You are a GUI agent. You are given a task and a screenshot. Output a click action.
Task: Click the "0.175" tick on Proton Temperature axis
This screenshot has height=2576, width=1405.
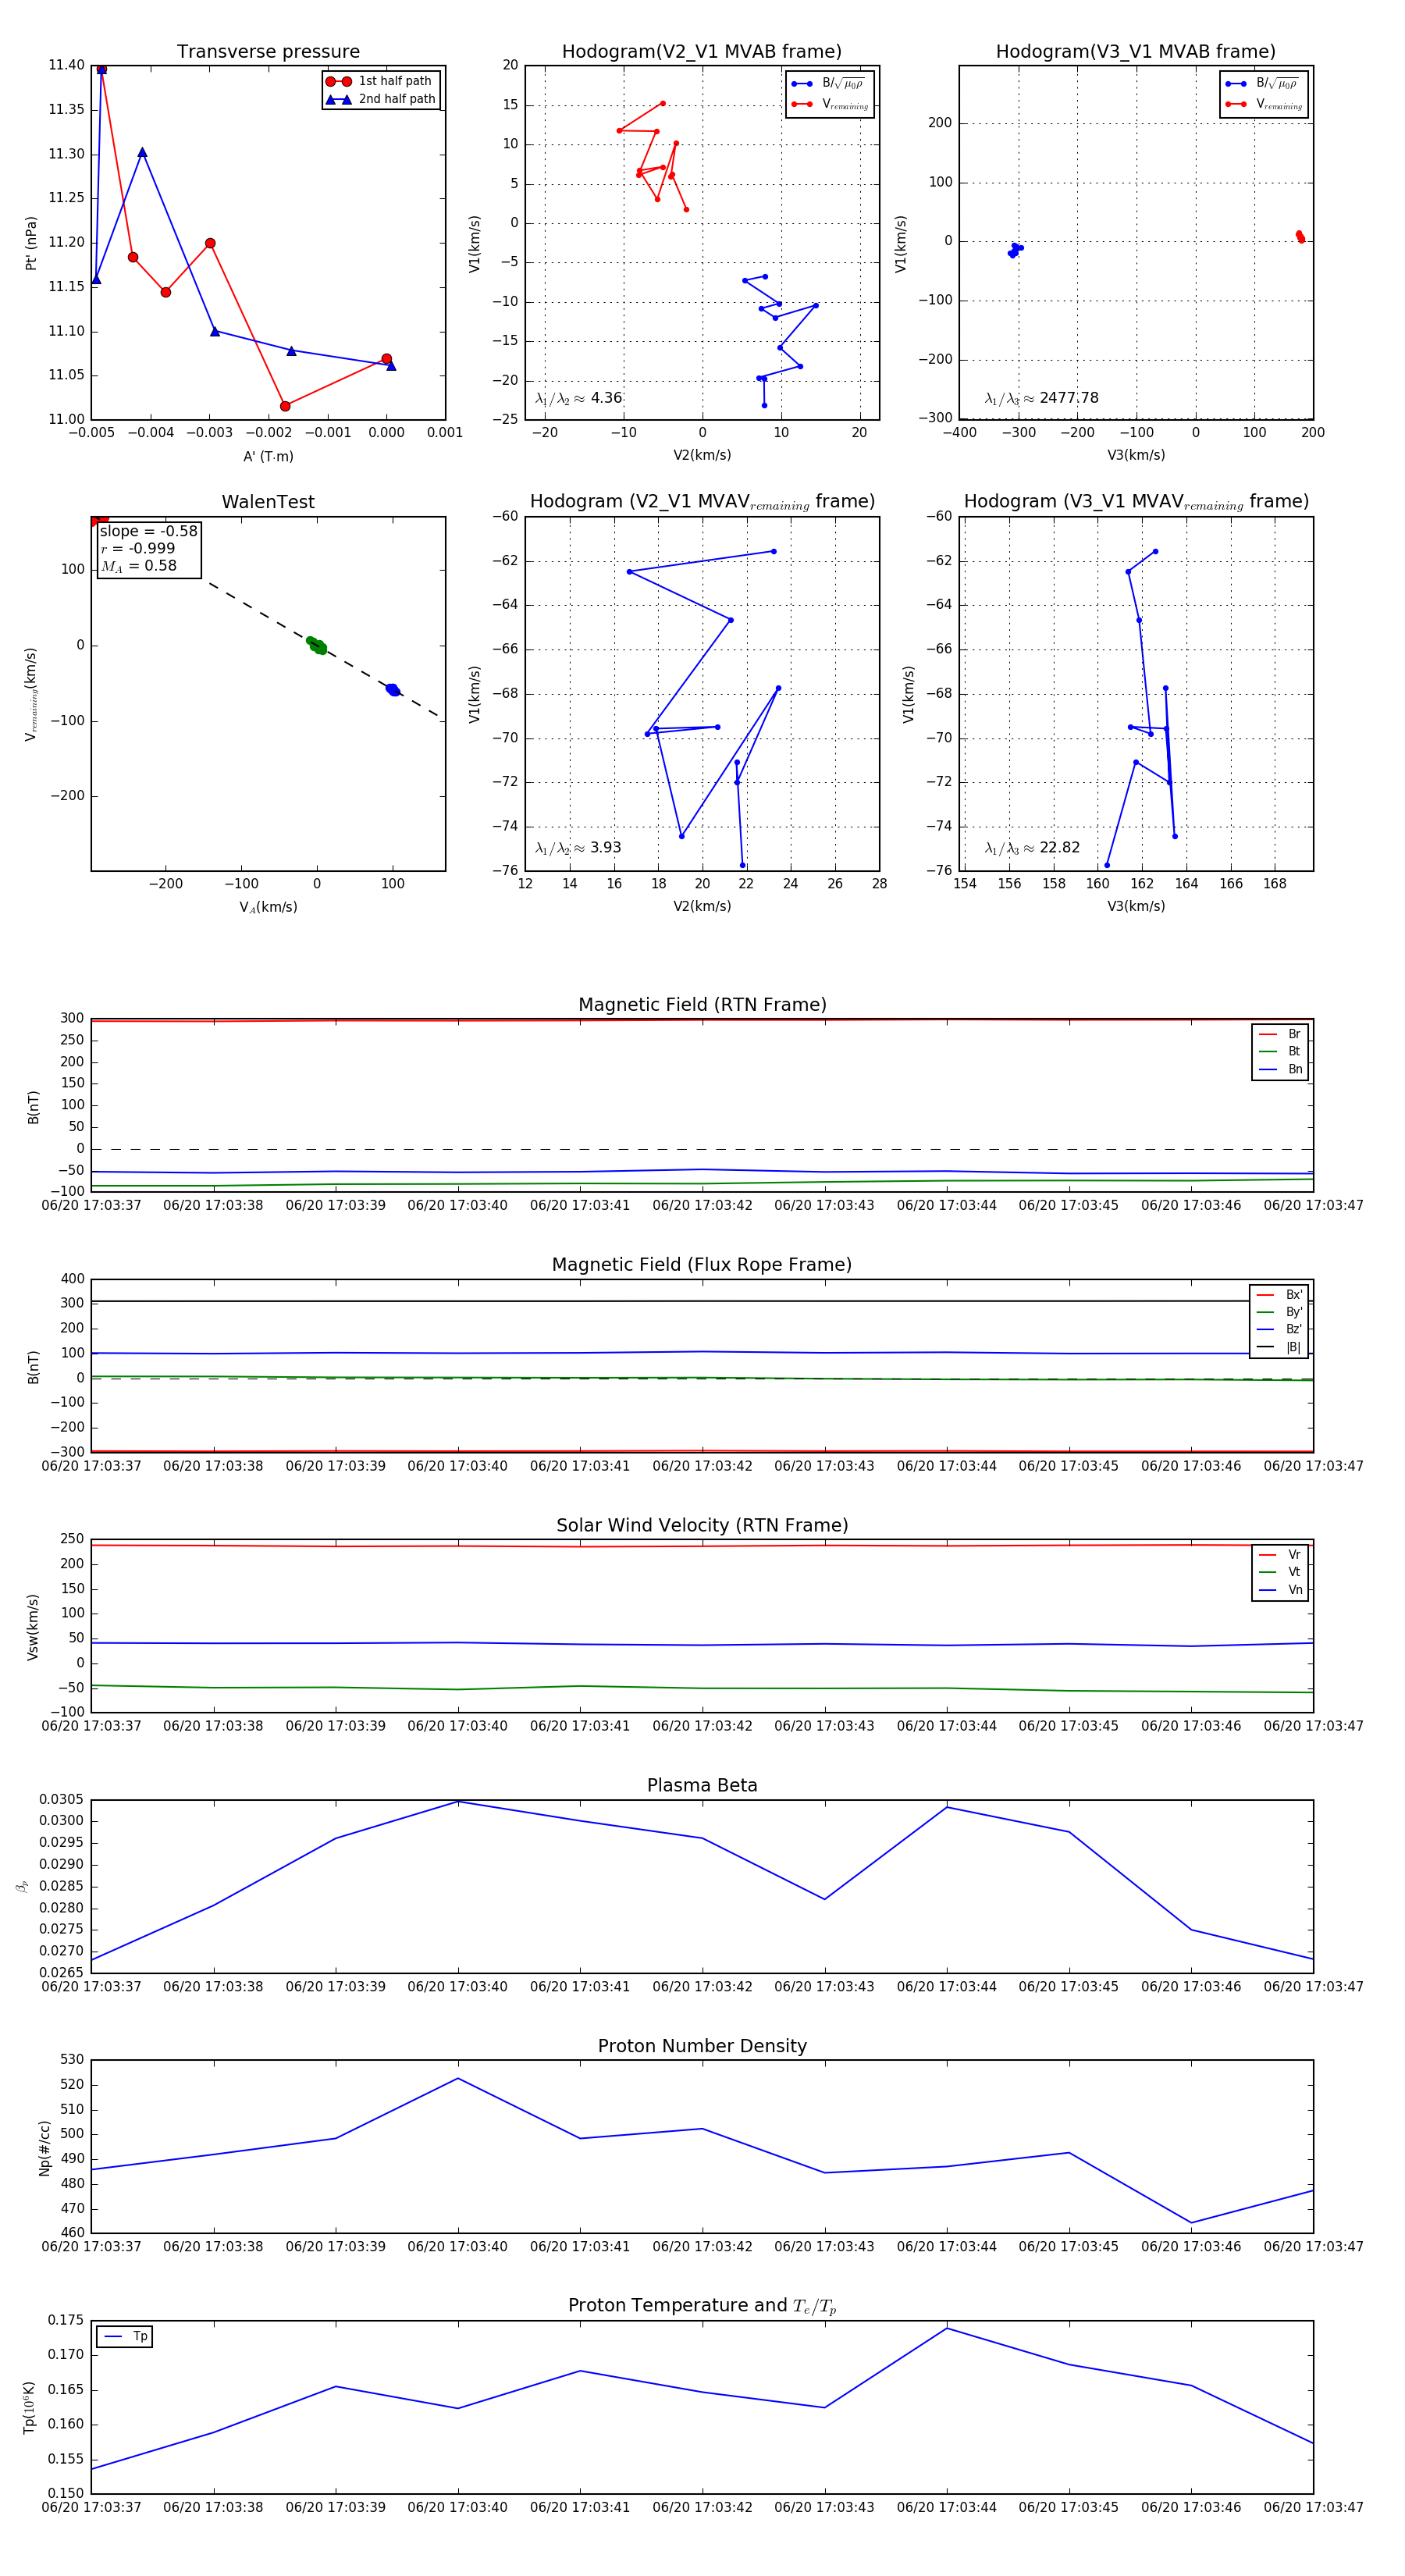click(x=66, y=2320)
